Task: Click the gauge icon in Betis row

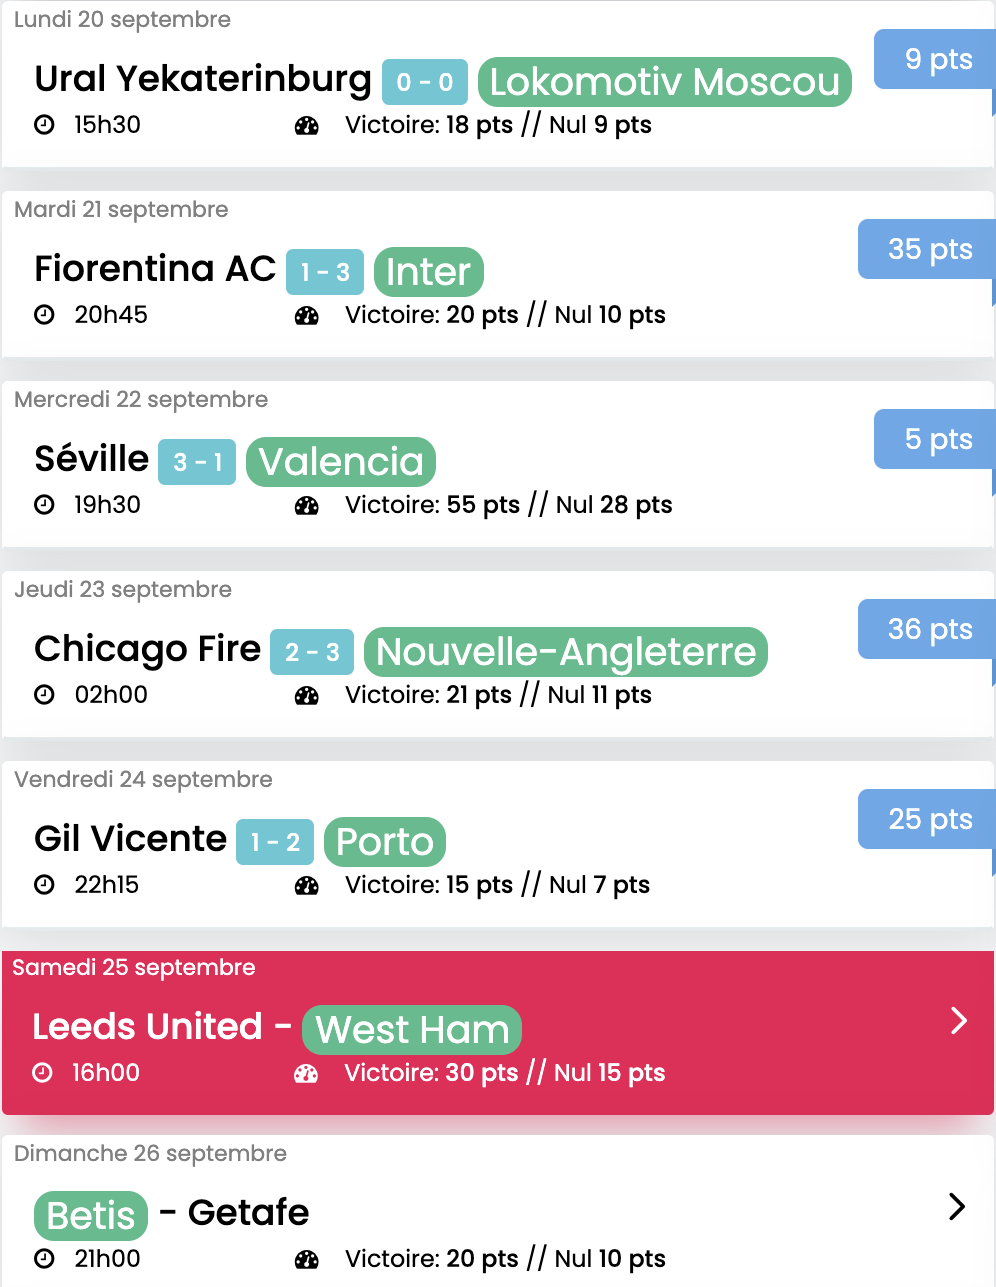Action: pyautogui.click(x=307, y=1260)
